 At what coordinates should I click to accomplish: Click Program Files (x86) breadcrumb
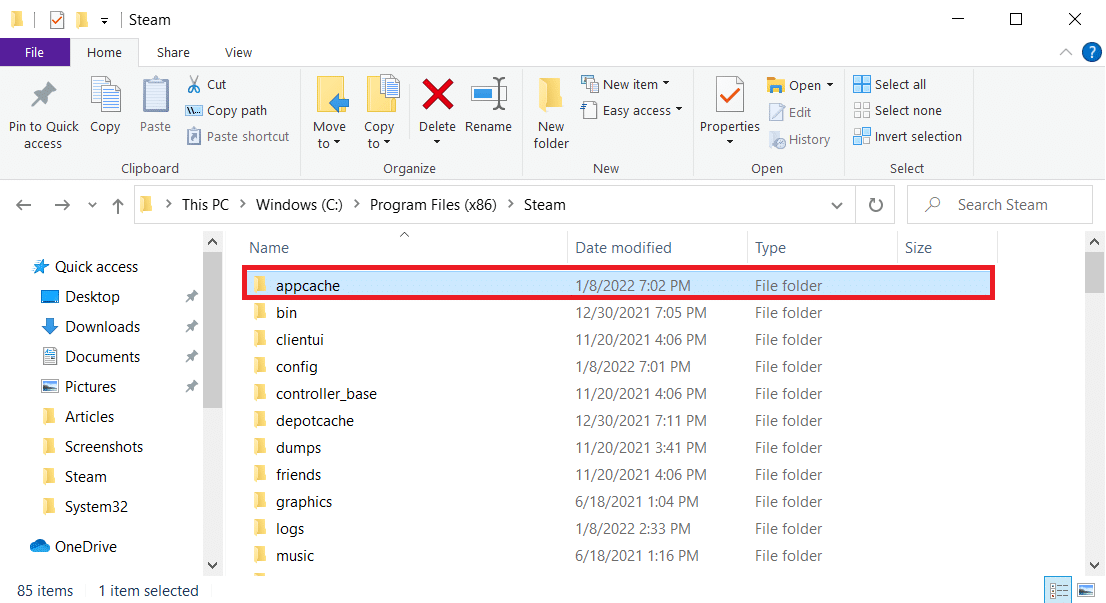pyautogui.click(x=433, y=205)
